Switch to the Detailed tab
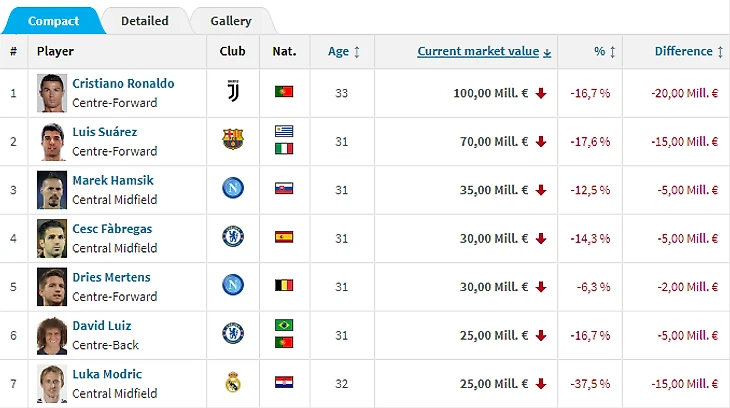This screenshot has width=730, height=408. 145,20
